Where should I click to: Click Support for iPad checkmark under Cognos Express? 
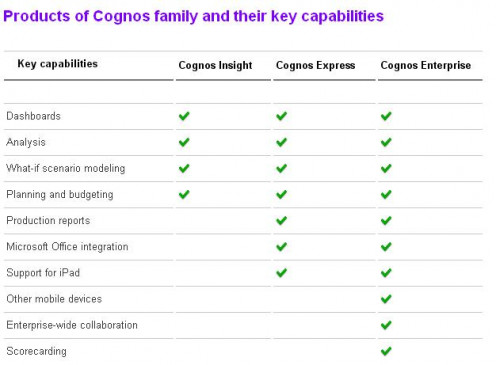point(281,273)
